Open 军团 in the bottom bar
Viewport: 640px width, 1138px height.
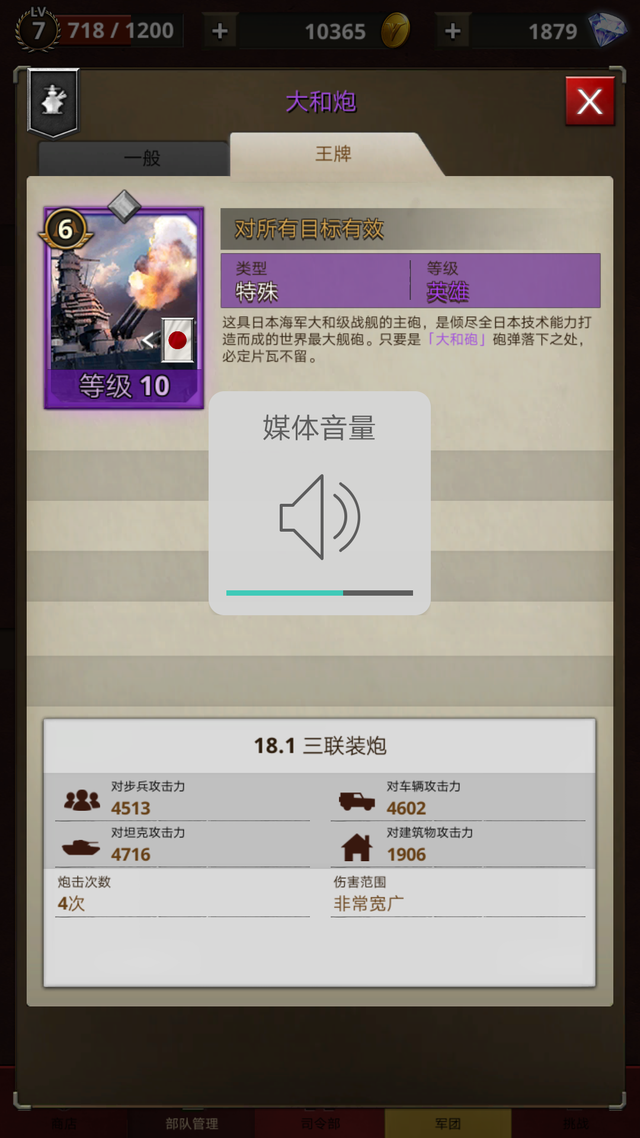pyautogui.click(x=448, y=1123)
